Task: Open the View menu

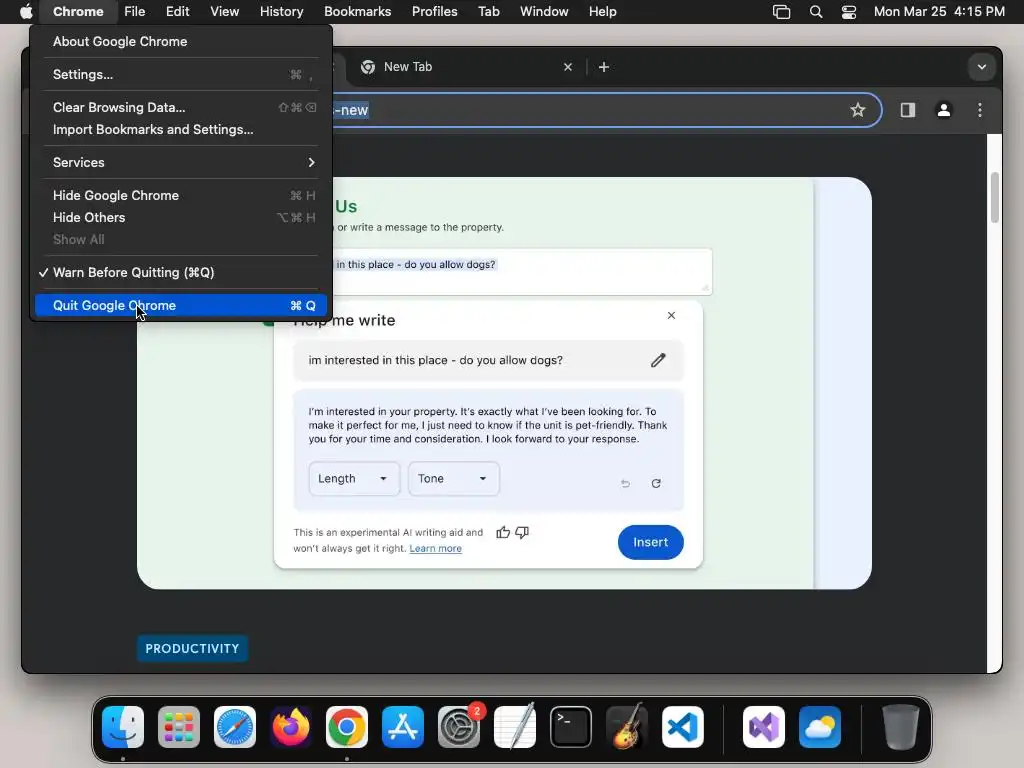Action: click(x=224, y=11)
